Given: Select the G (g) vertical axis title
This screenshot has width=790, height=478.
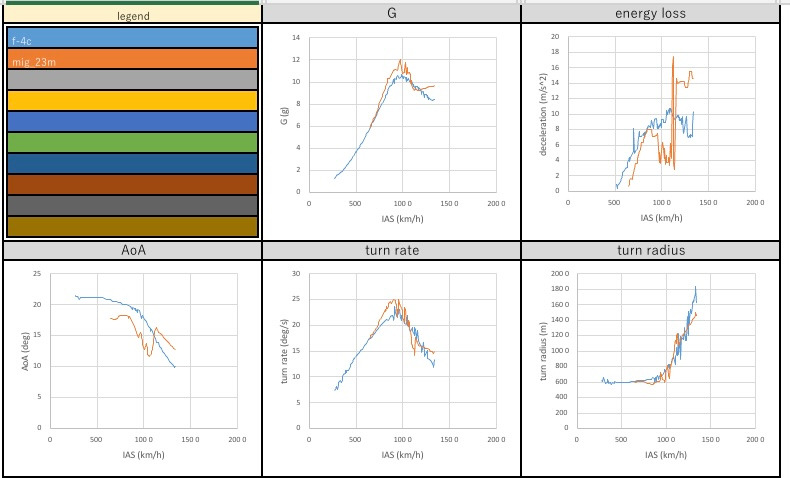Looking at the screenshot, I should point(283,115).
